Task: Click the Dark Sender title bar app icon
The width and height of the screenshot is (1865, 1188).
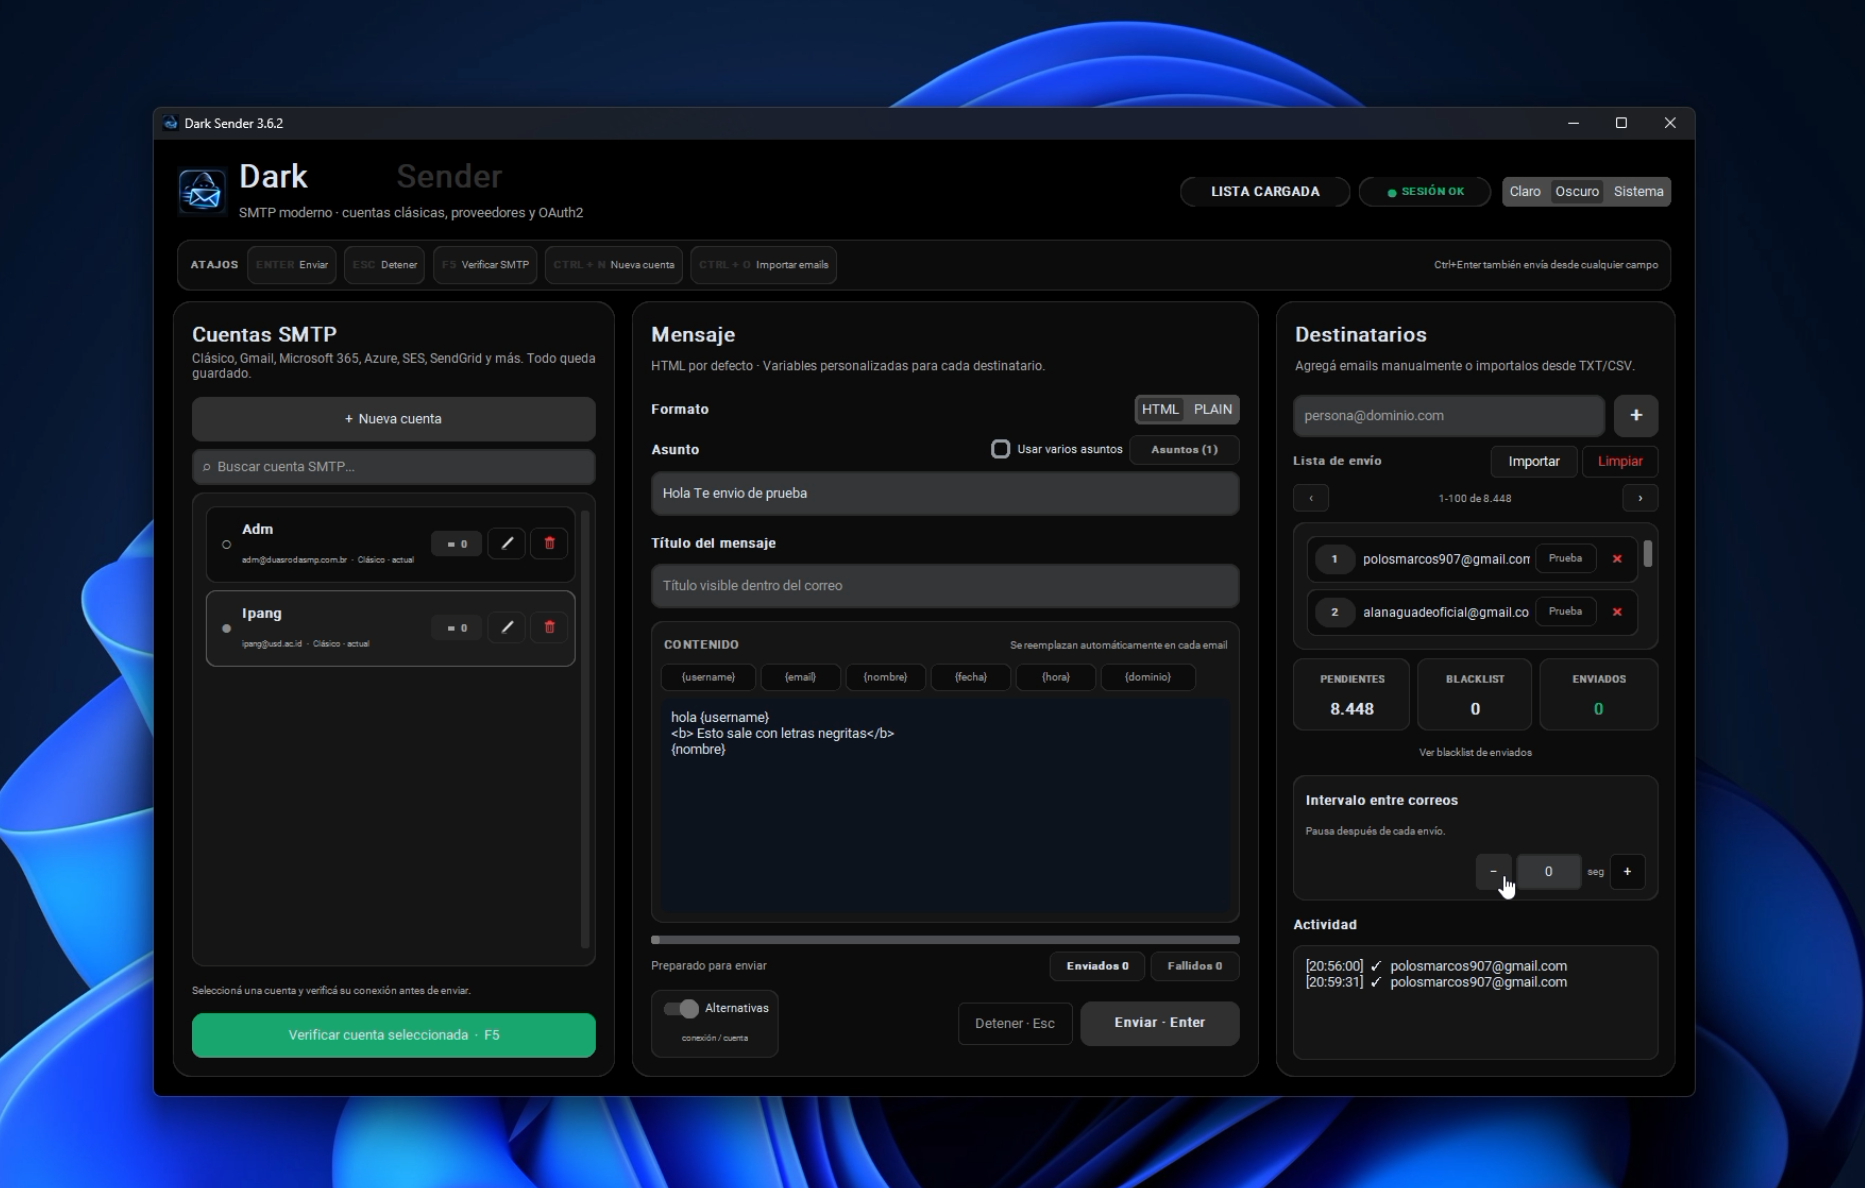Action: (x=171, y=123)
